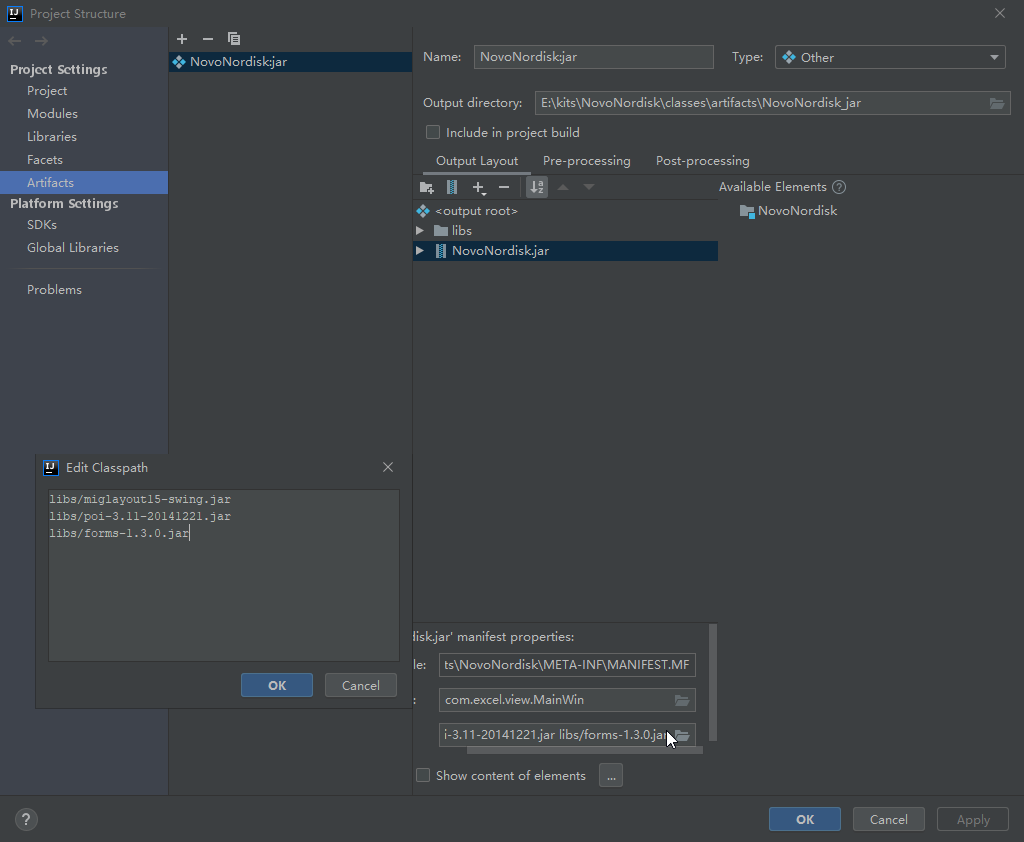
Task: Open the artifact Type dropdown
Action: tap(889, 57)
